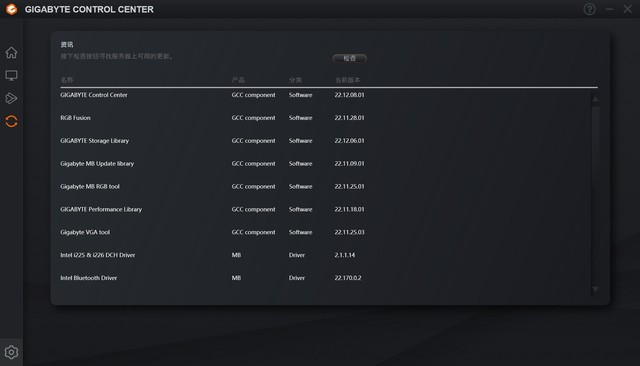This screenshot has width=640, height=366.
Task: Open the Home page in sidebar
Action: pyautogui.click(x=11, y=53)
